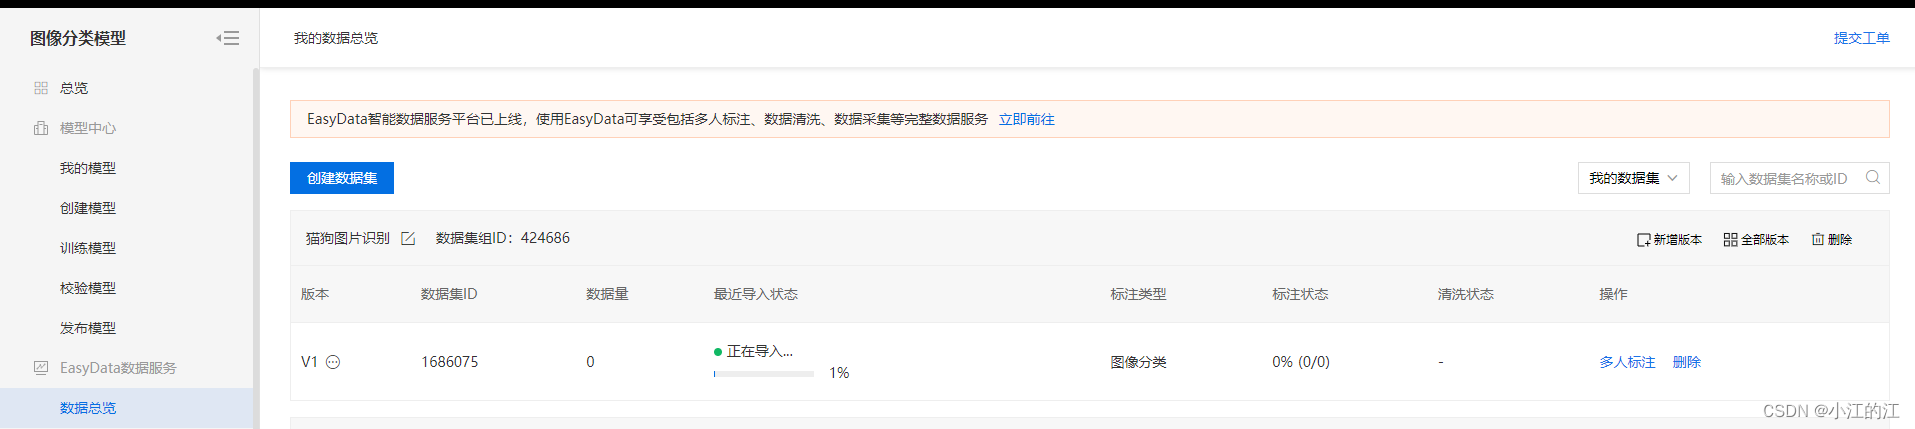Click the 图像分类模型 sidebar title
The image size is (1915, 429).
point(78,38)
